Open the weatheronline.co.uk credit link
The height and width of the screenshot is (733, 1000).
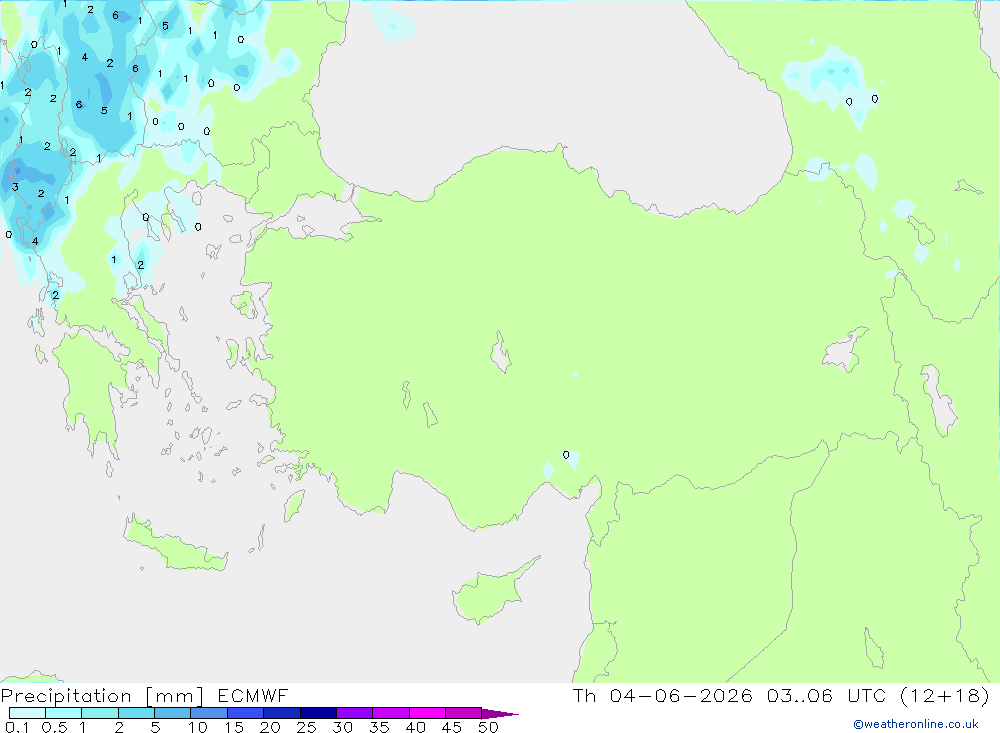coord(916,724)
